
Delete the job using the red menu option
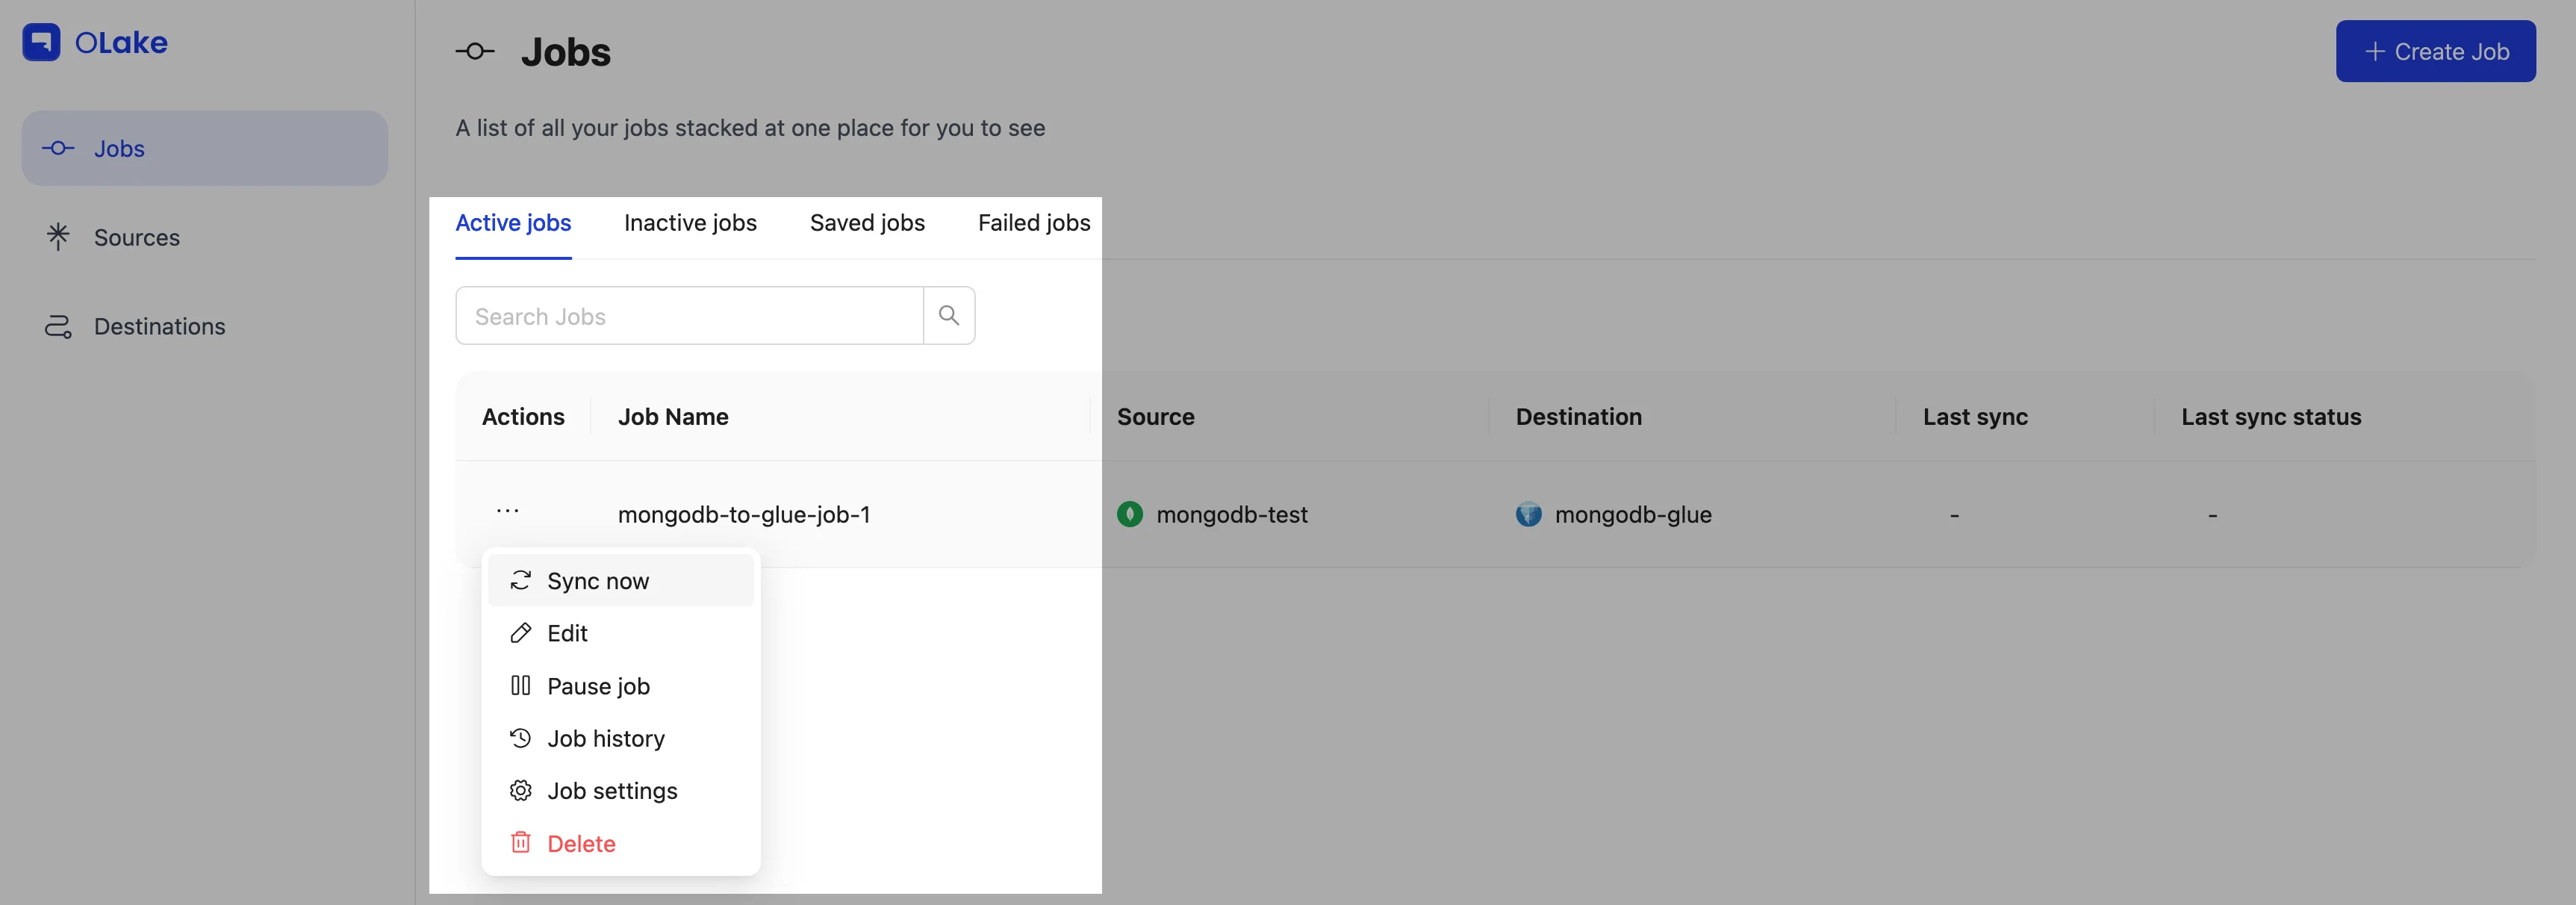point(581,844)
